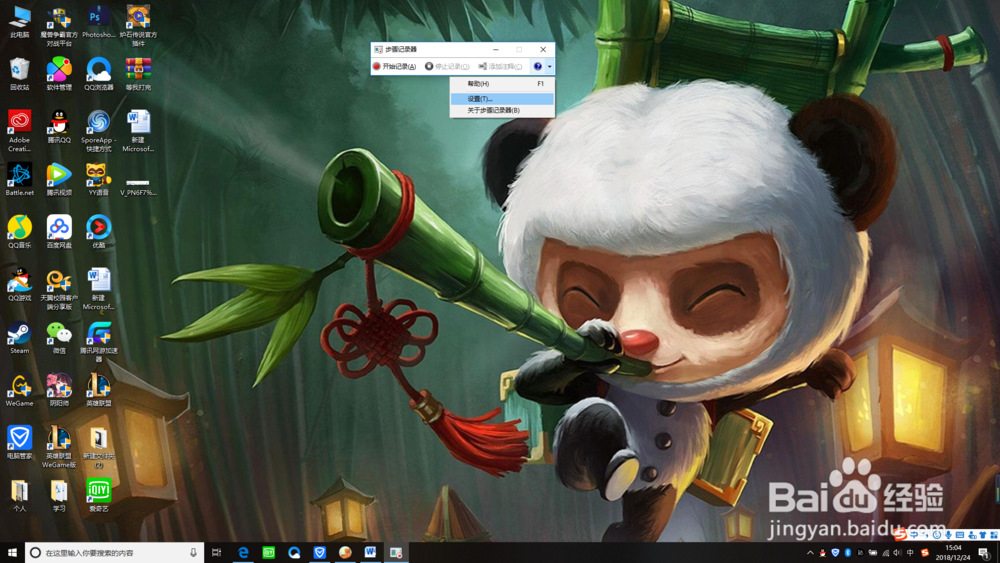The height and width of the screenshot is (563, 1000).
Task: Select the 学习 folder on desktop
Action: pos(59,496)
